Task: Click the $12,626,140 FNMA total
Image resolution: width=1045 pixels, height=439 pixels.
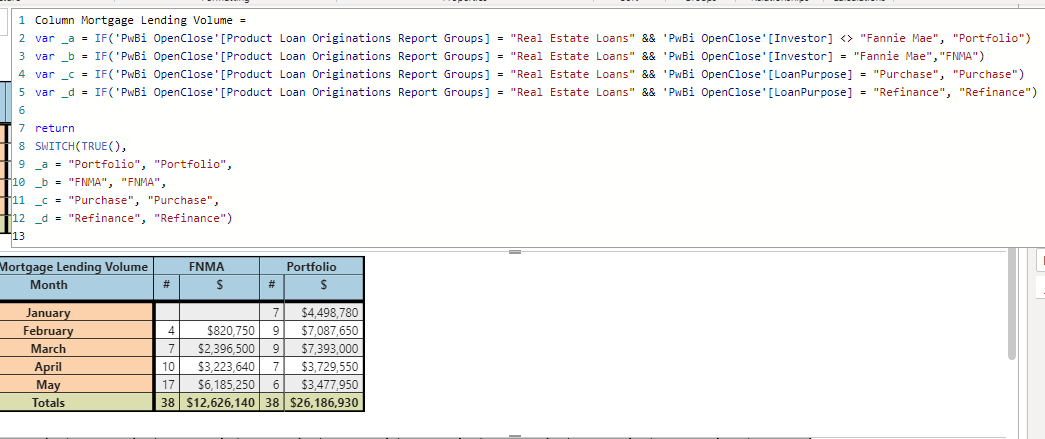Action: pyautogui.click(x=219, y=402)
